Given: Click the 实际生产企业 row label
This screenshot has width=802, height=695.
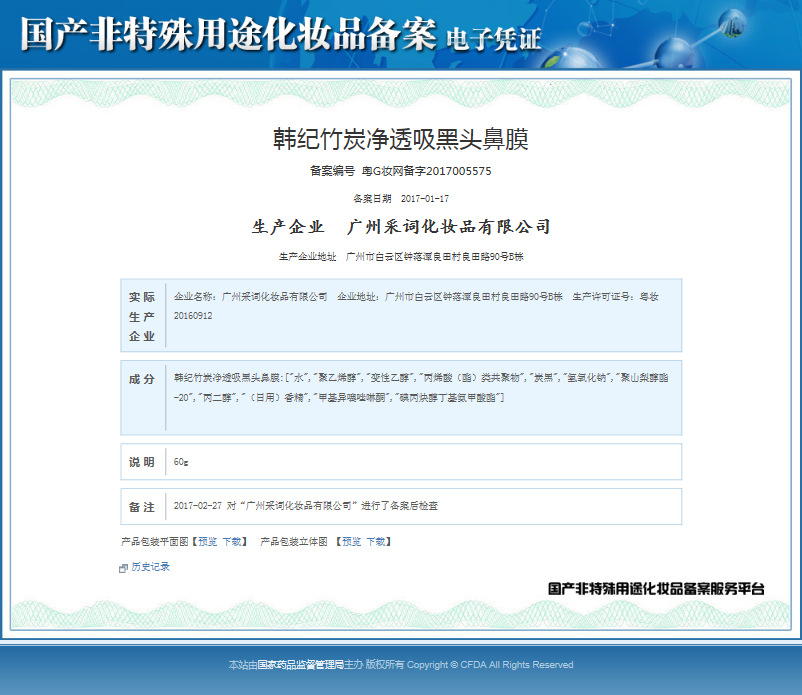Looking at the screenshot, I should coord(142,317).
